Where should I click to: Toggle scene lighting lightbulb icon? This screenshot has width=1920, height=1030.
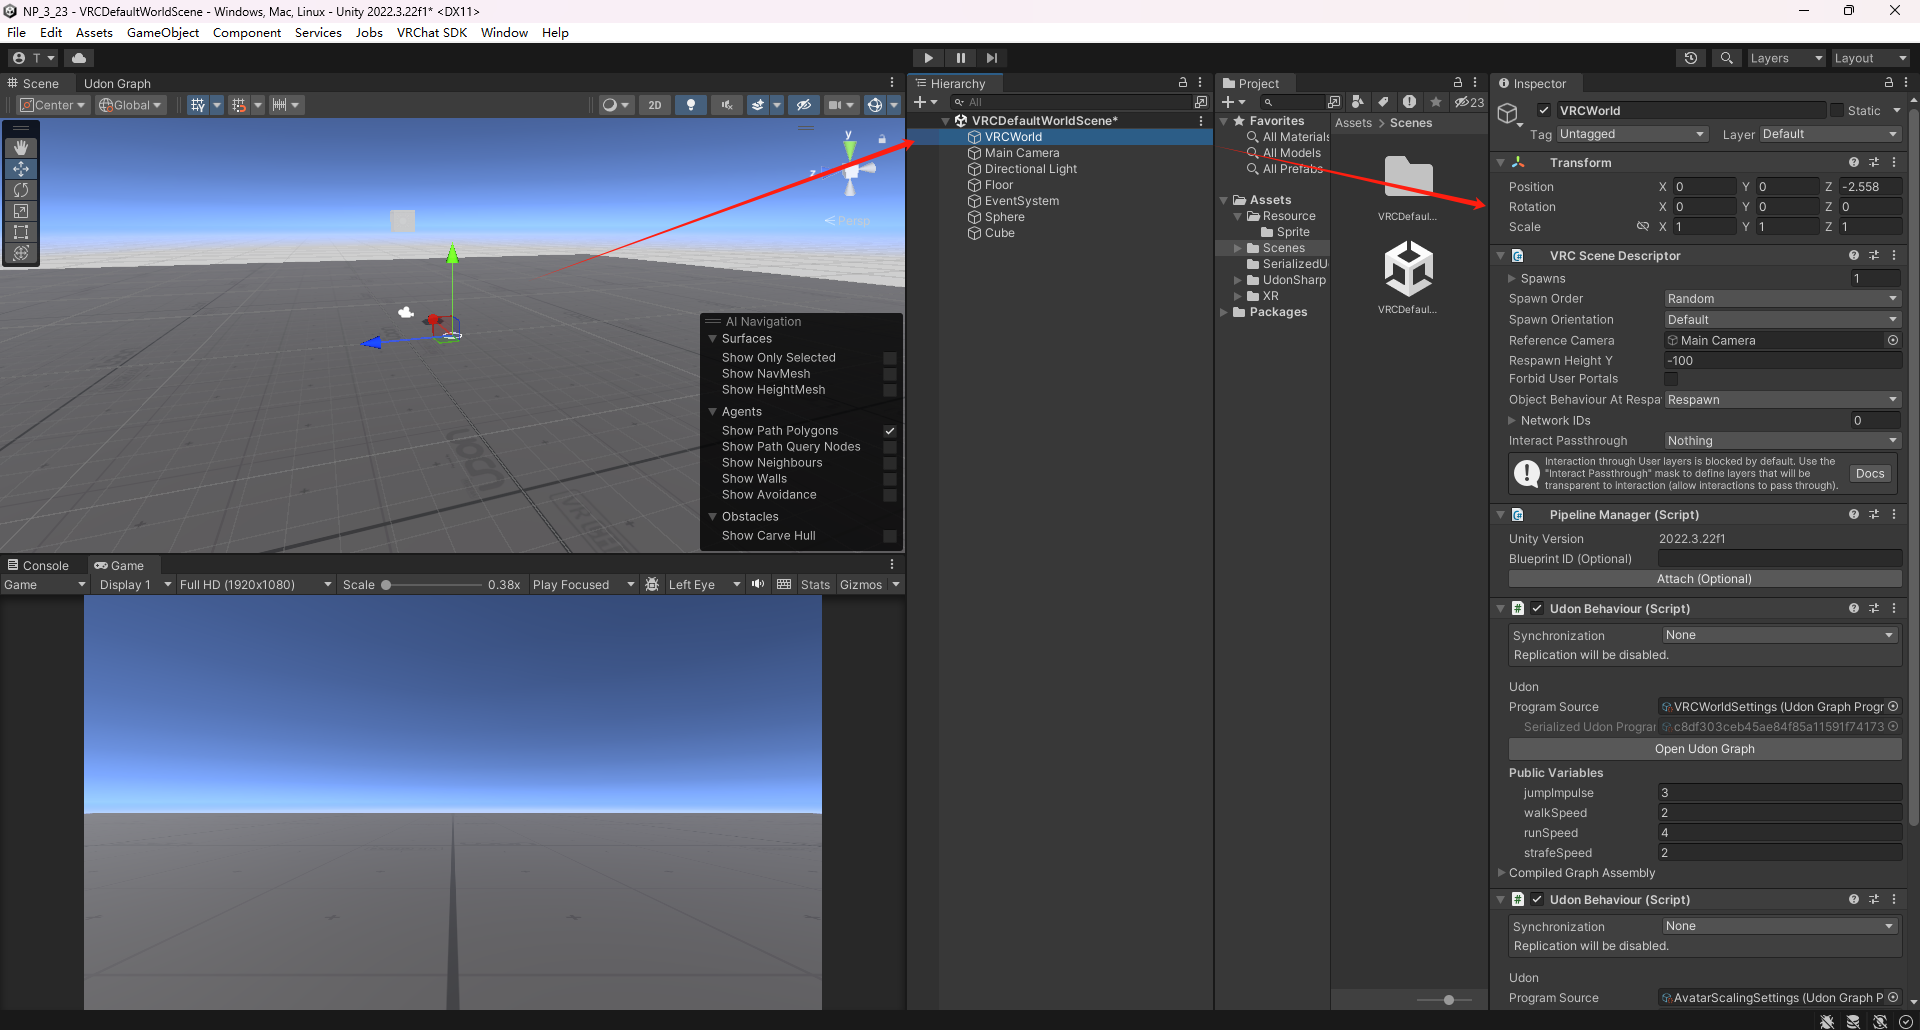coord(690,105)
